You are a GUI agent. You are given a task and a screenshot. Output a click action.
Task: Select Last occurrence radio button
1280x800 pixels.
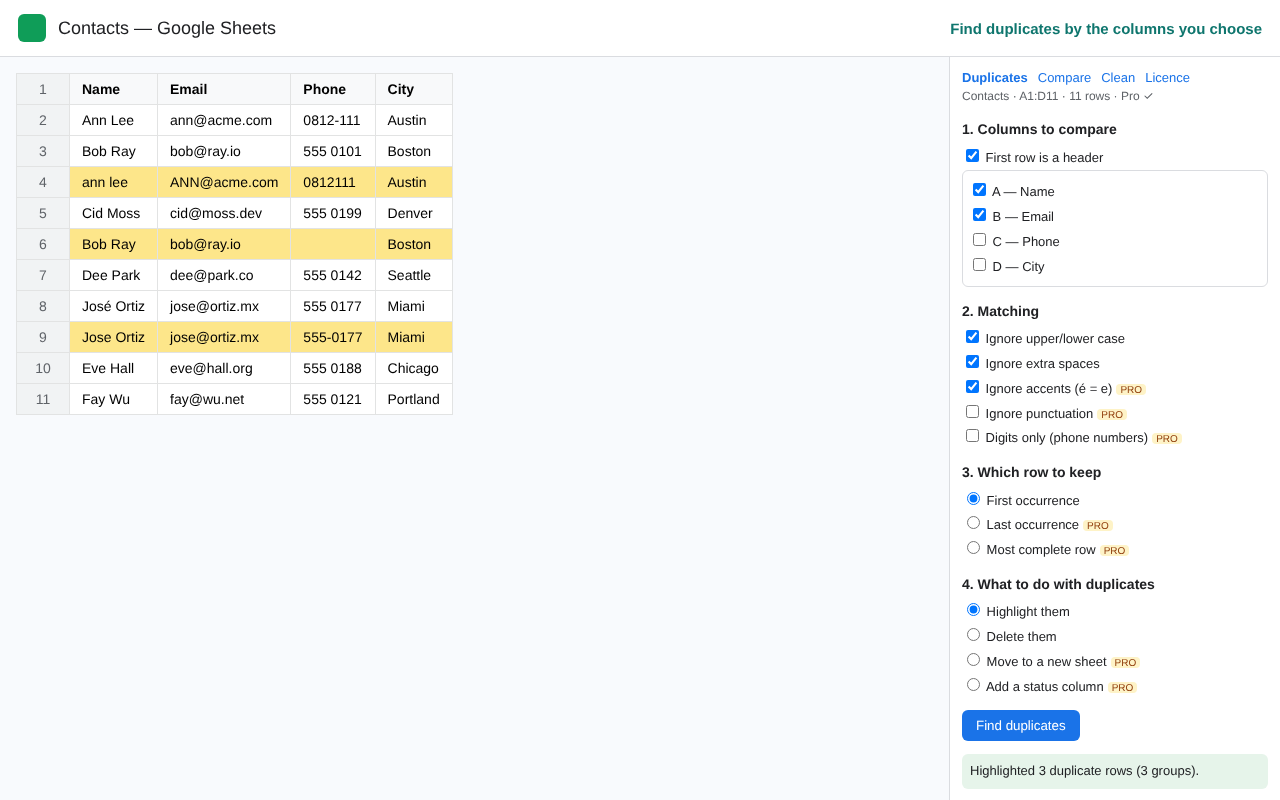click(x=973, y=523)
